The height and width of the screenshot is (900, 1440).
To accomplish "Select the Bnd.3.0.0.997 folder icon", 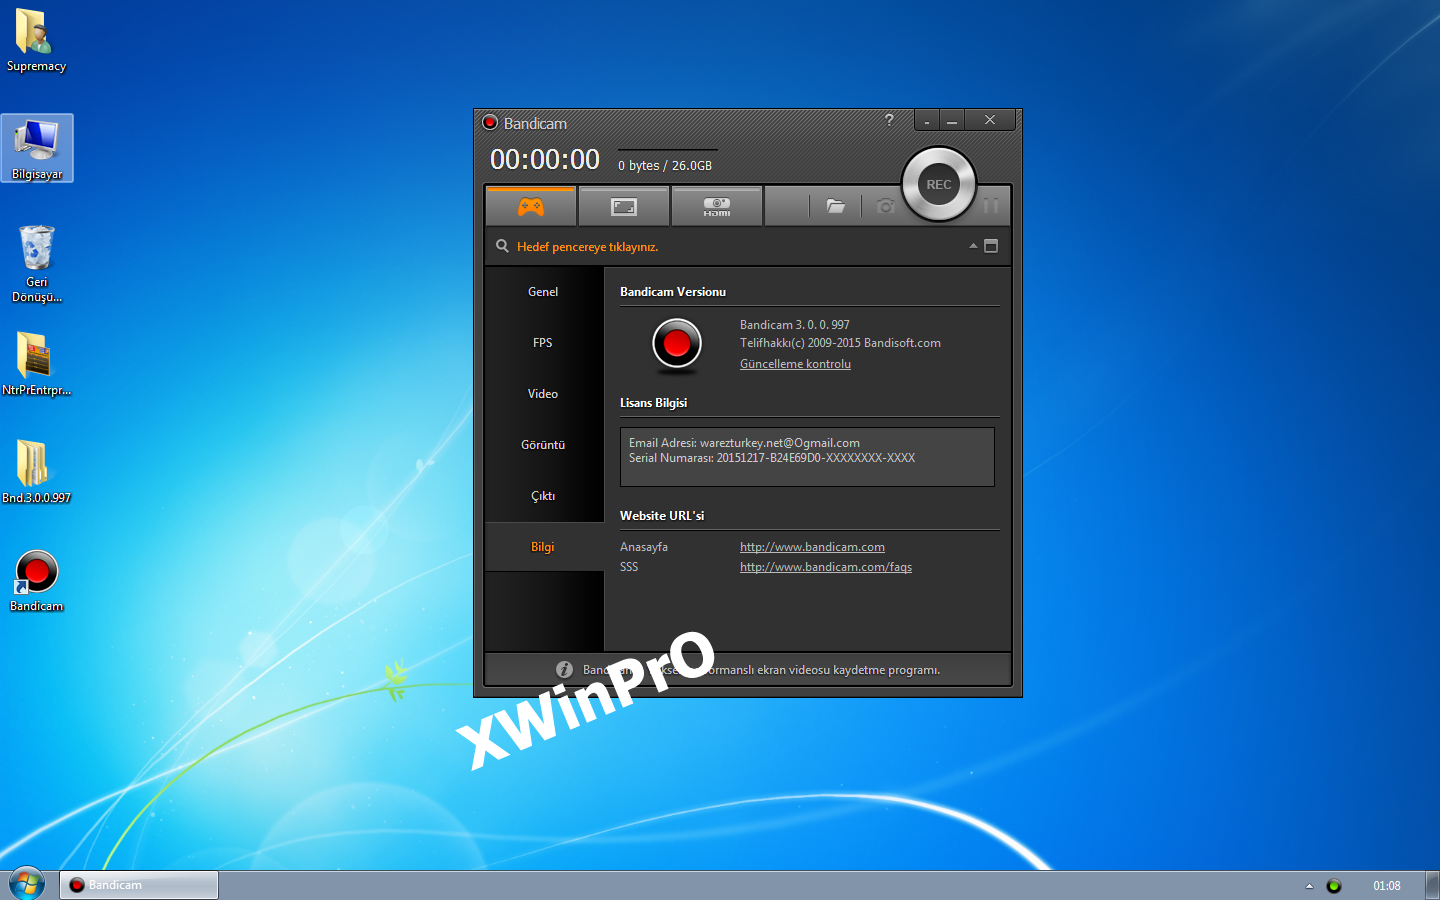I will tap(37, 472).
